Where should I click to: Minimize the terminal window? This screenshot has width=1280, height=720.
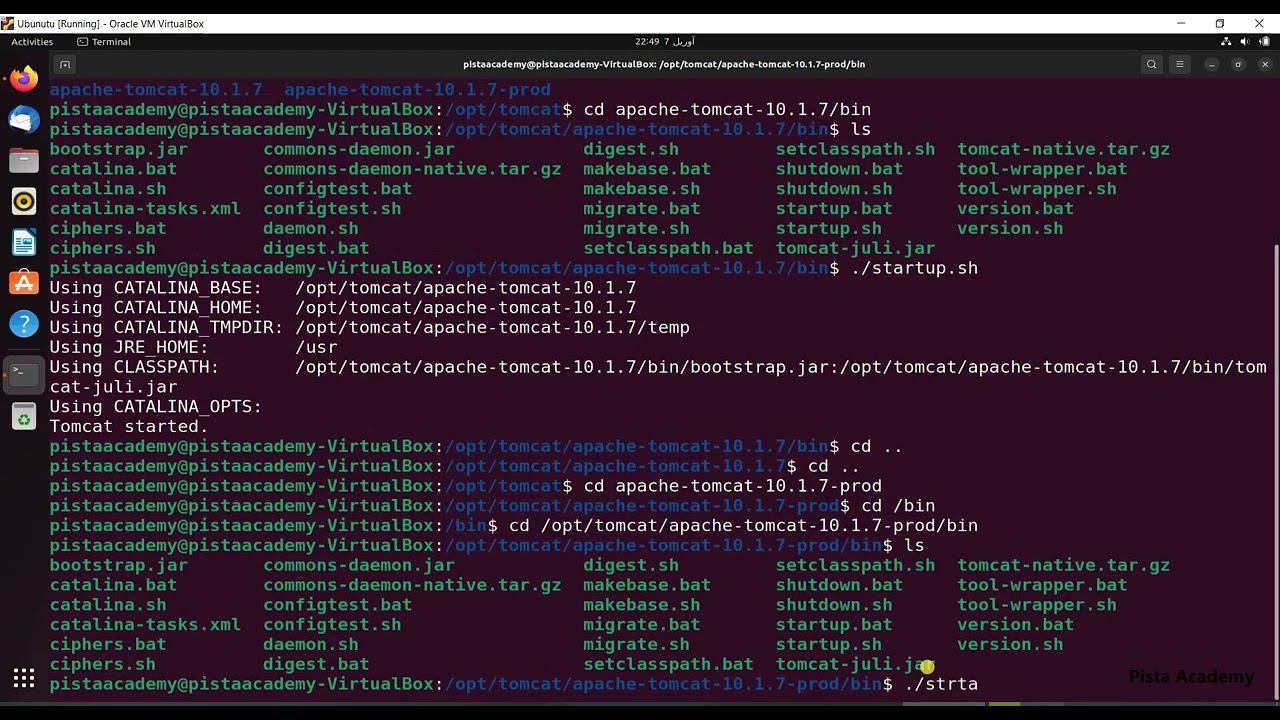point(1212,64)
